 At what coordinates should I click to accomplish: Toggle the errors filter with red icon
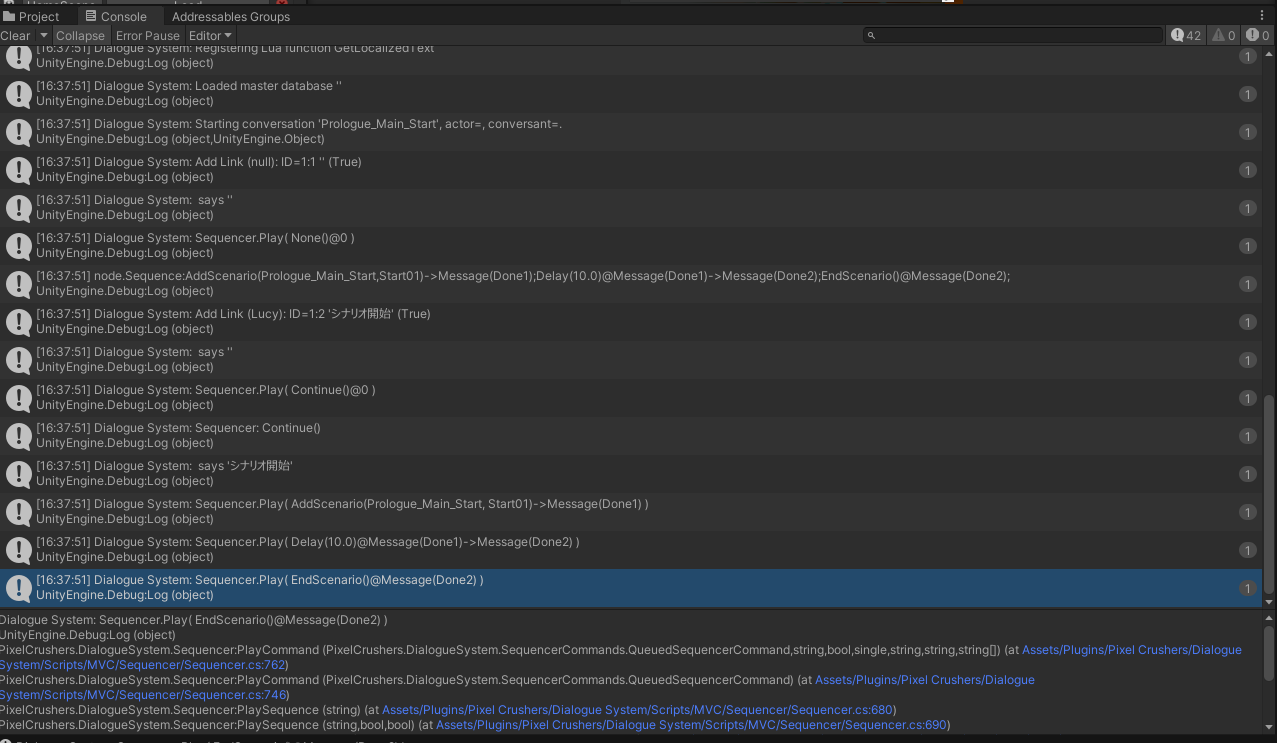point(1258,35)
